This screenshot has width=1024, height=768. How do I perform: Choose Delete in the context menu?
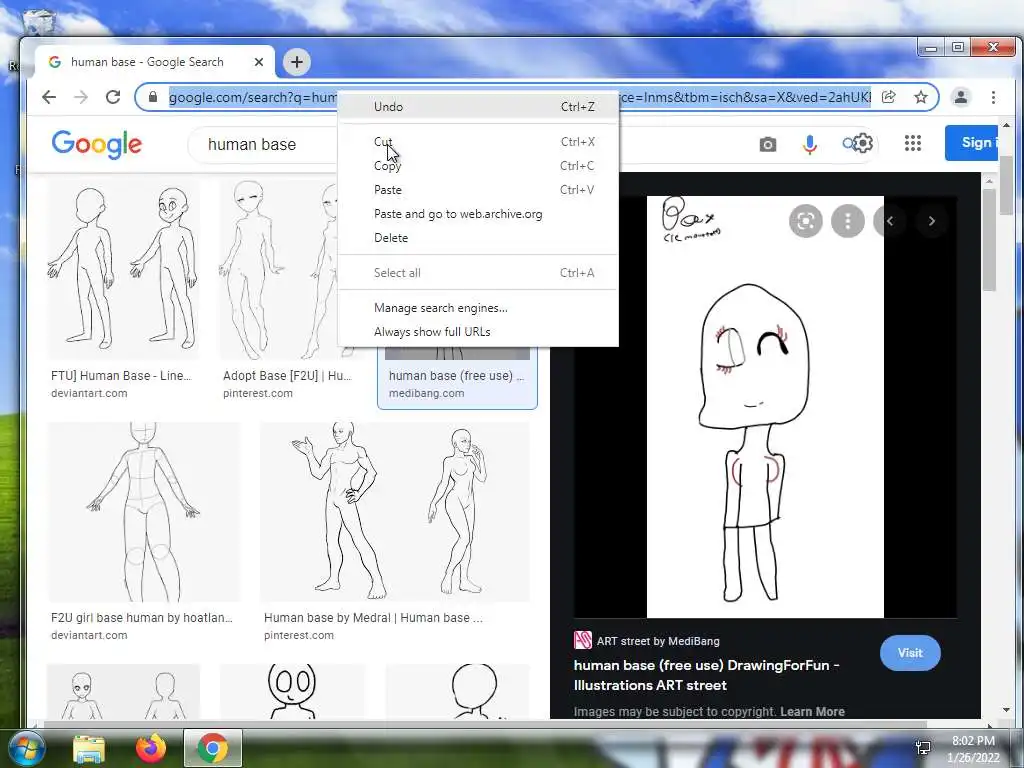[479, 238]
